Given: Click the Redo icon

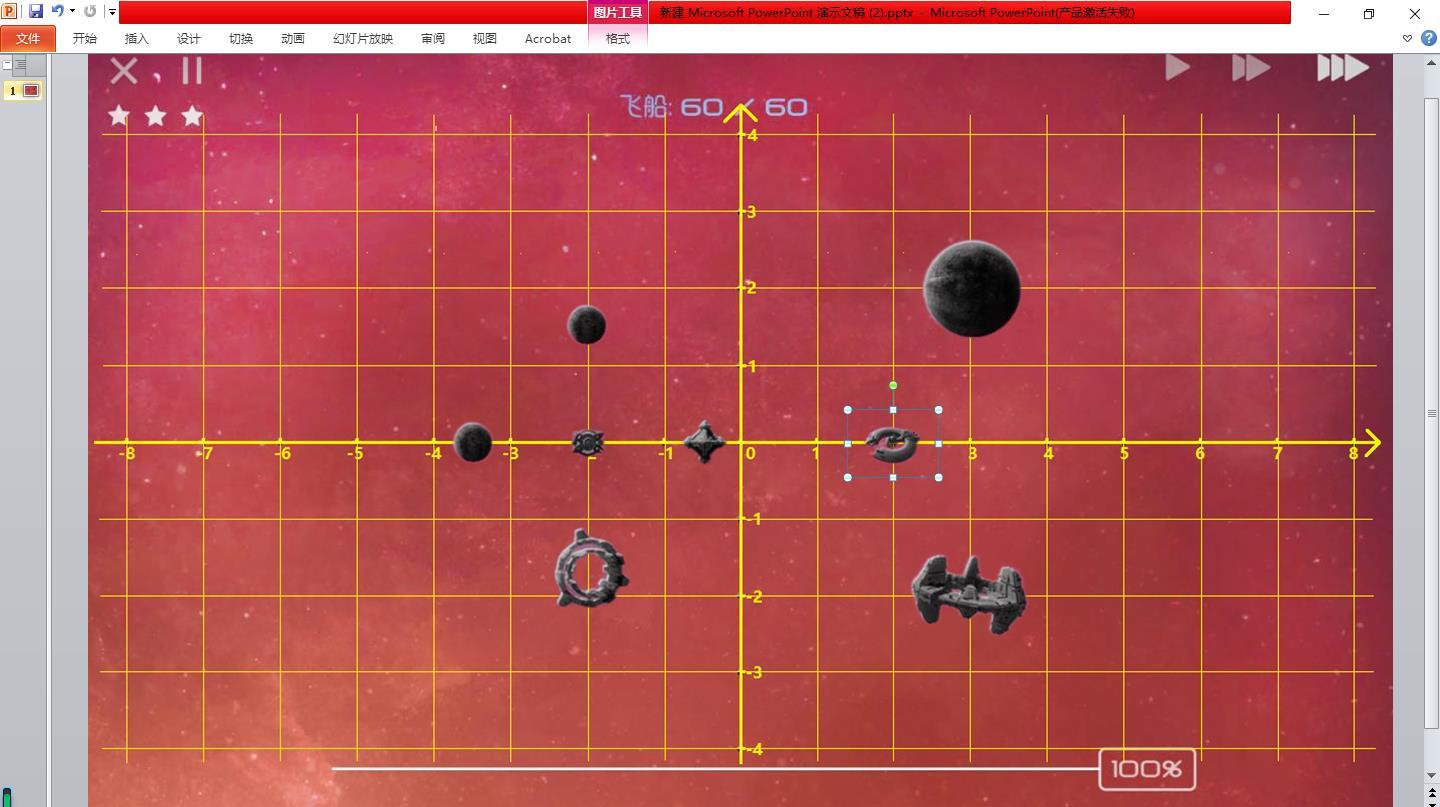Looking at the screenshot, I should pos(90,12).
